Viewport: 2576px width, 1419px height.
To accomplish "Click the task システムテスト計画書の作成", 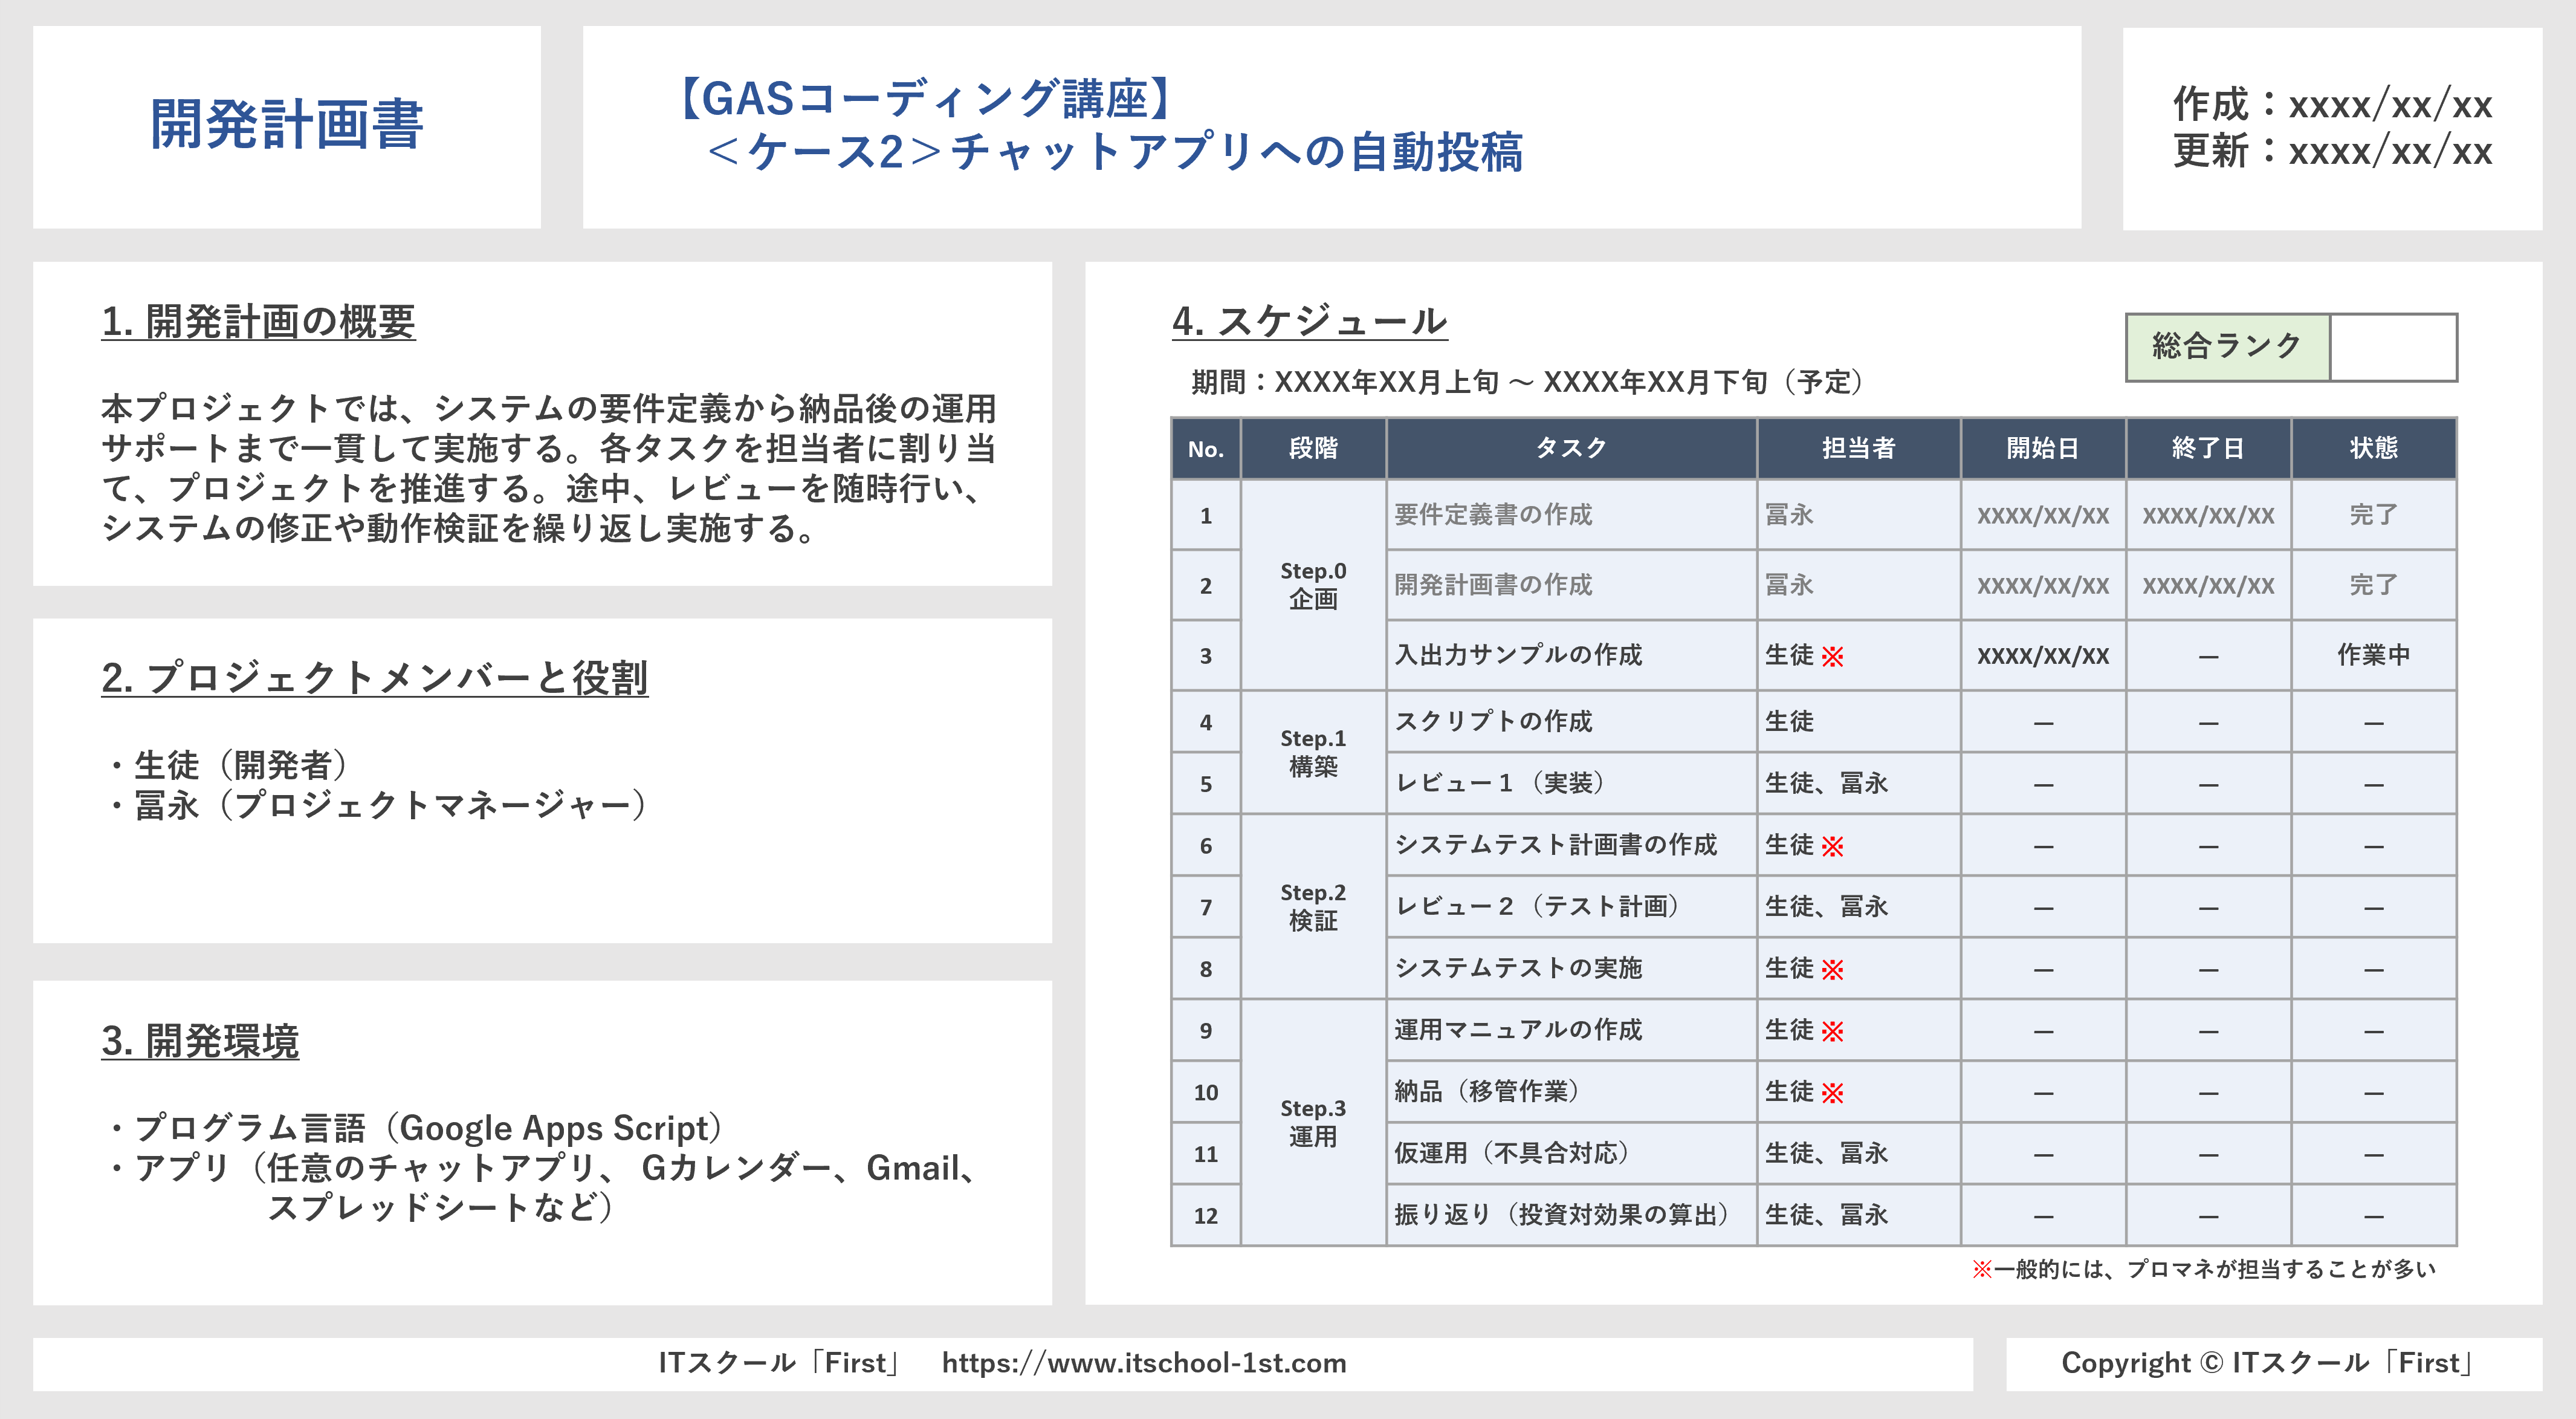I will click(x=1556, y=845).
